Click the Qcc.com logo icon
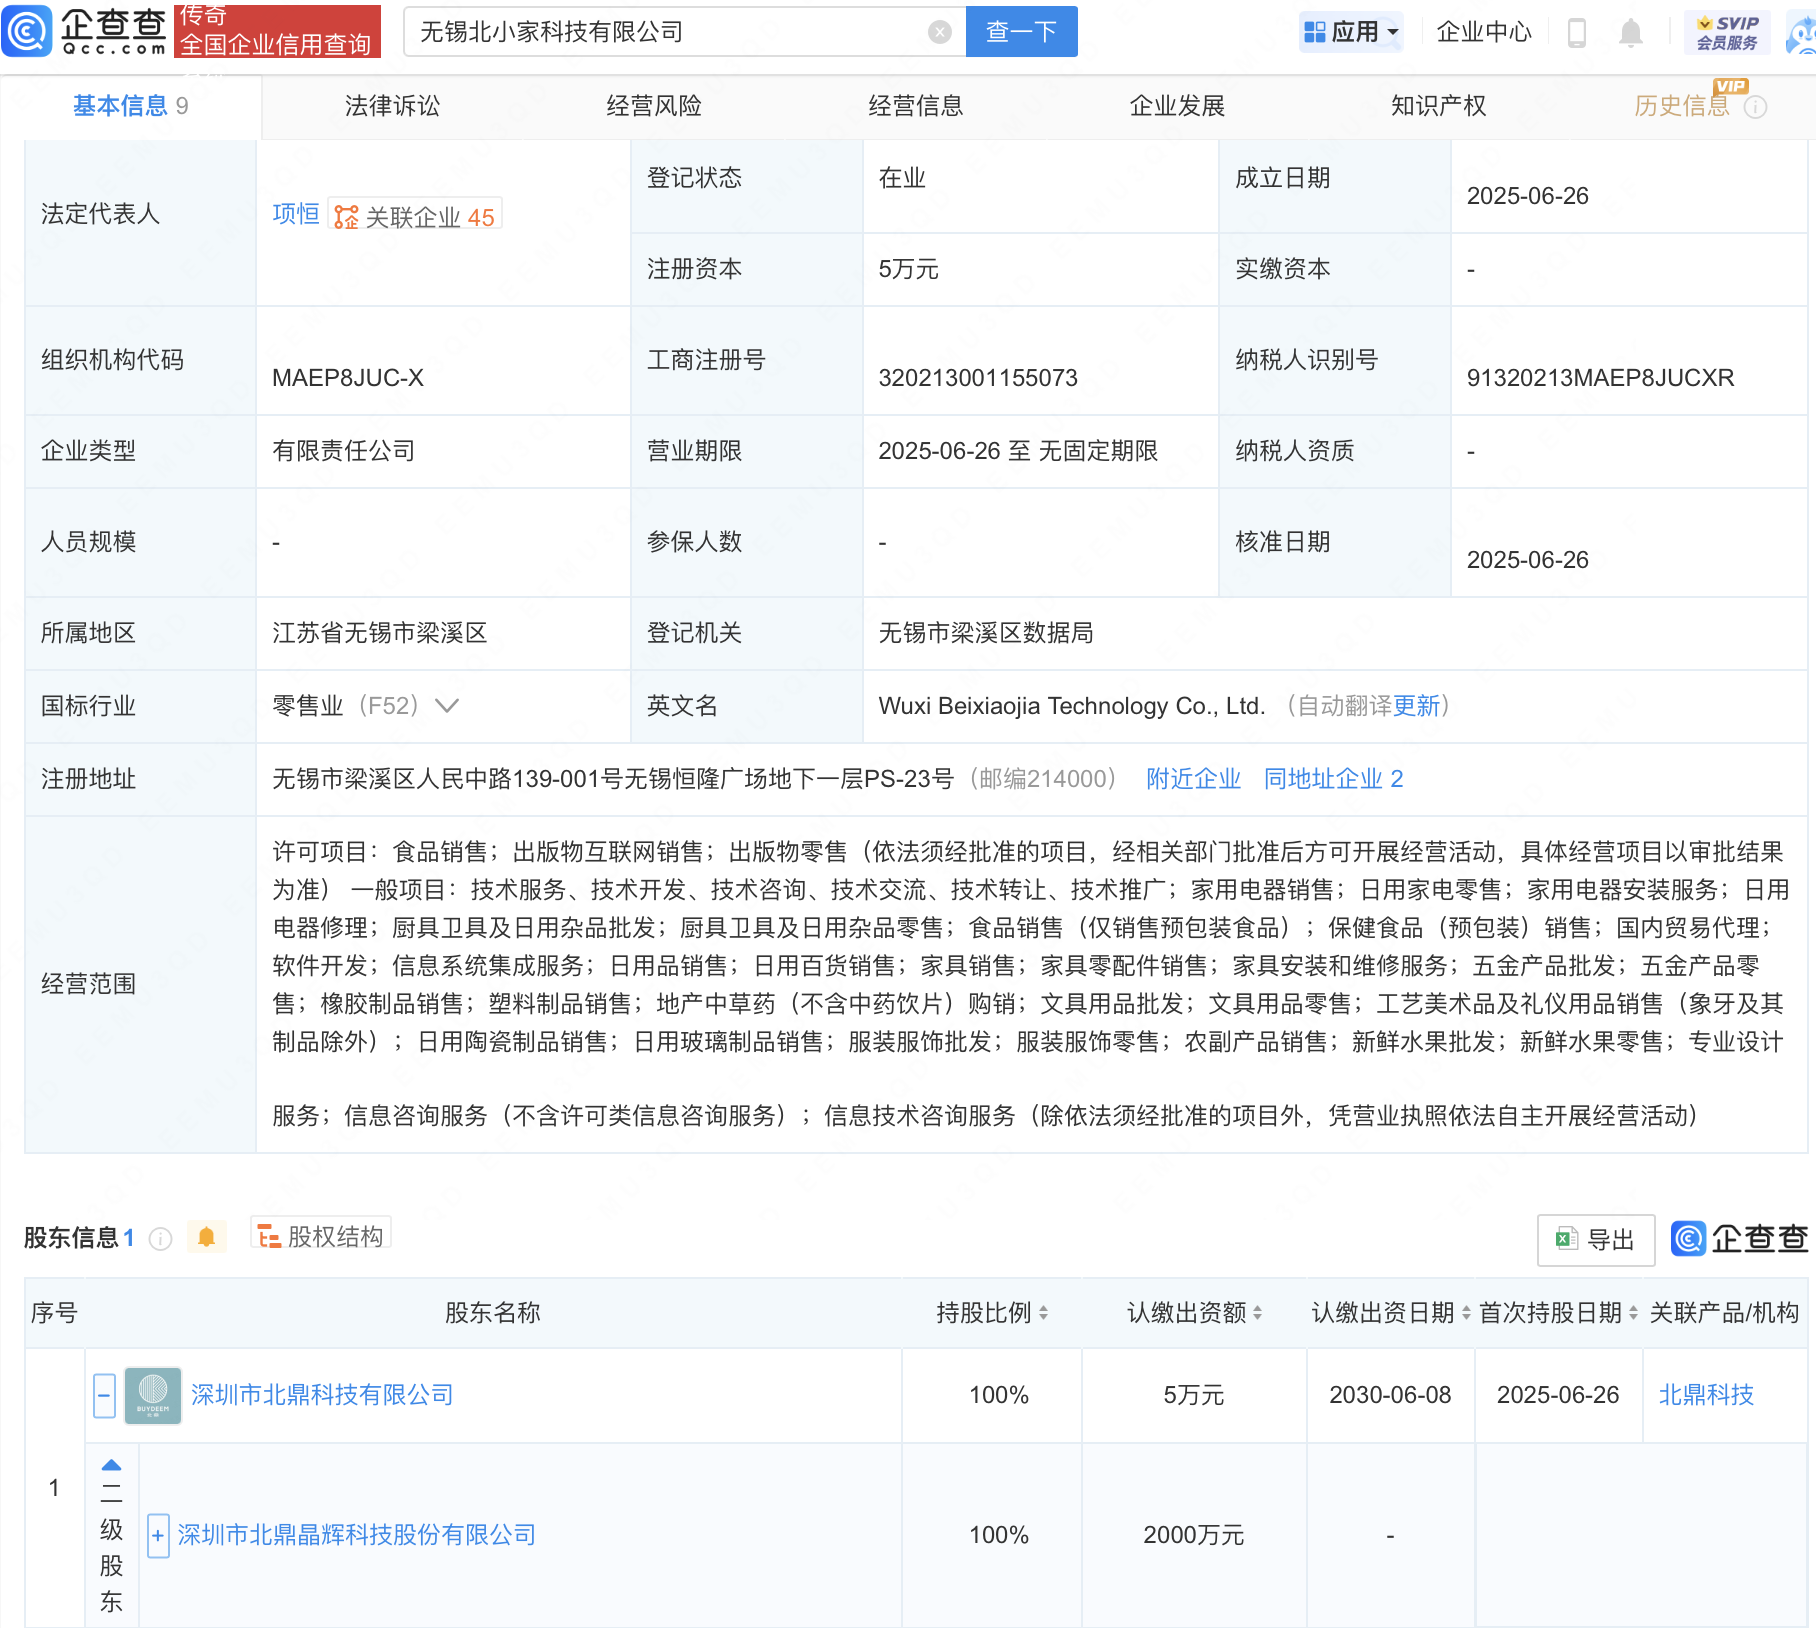Viewport: 1816px width, 1628px height. click(x=28, y=31)
